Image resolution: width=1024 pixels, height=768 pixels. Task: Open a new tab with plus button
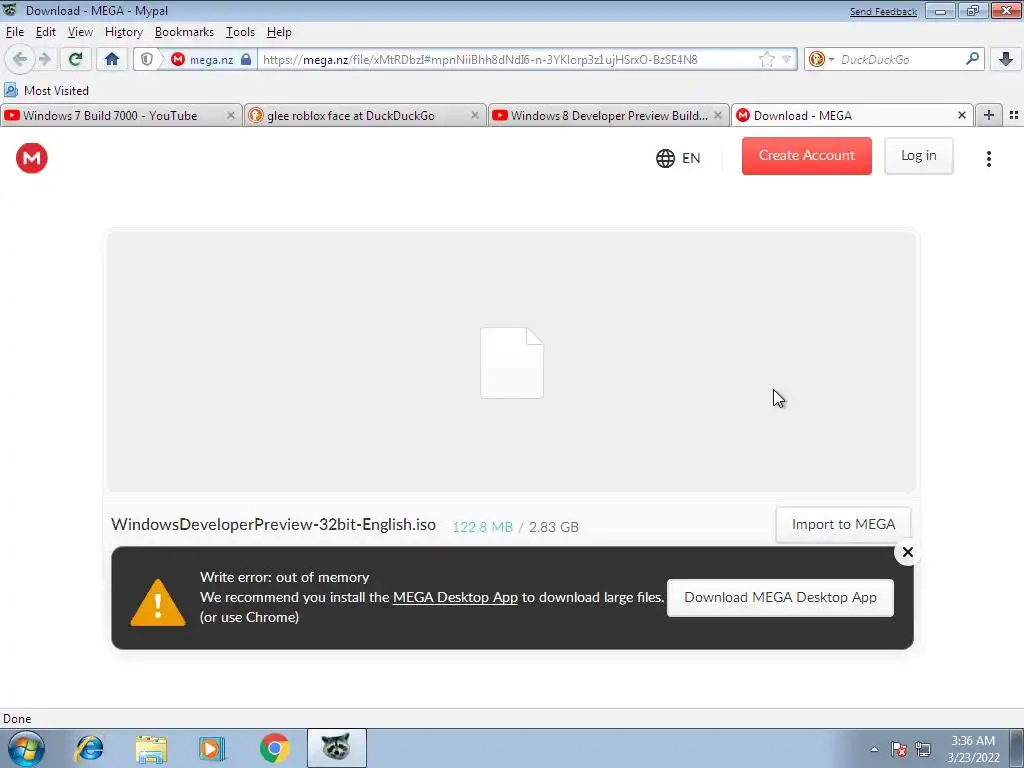989,115
